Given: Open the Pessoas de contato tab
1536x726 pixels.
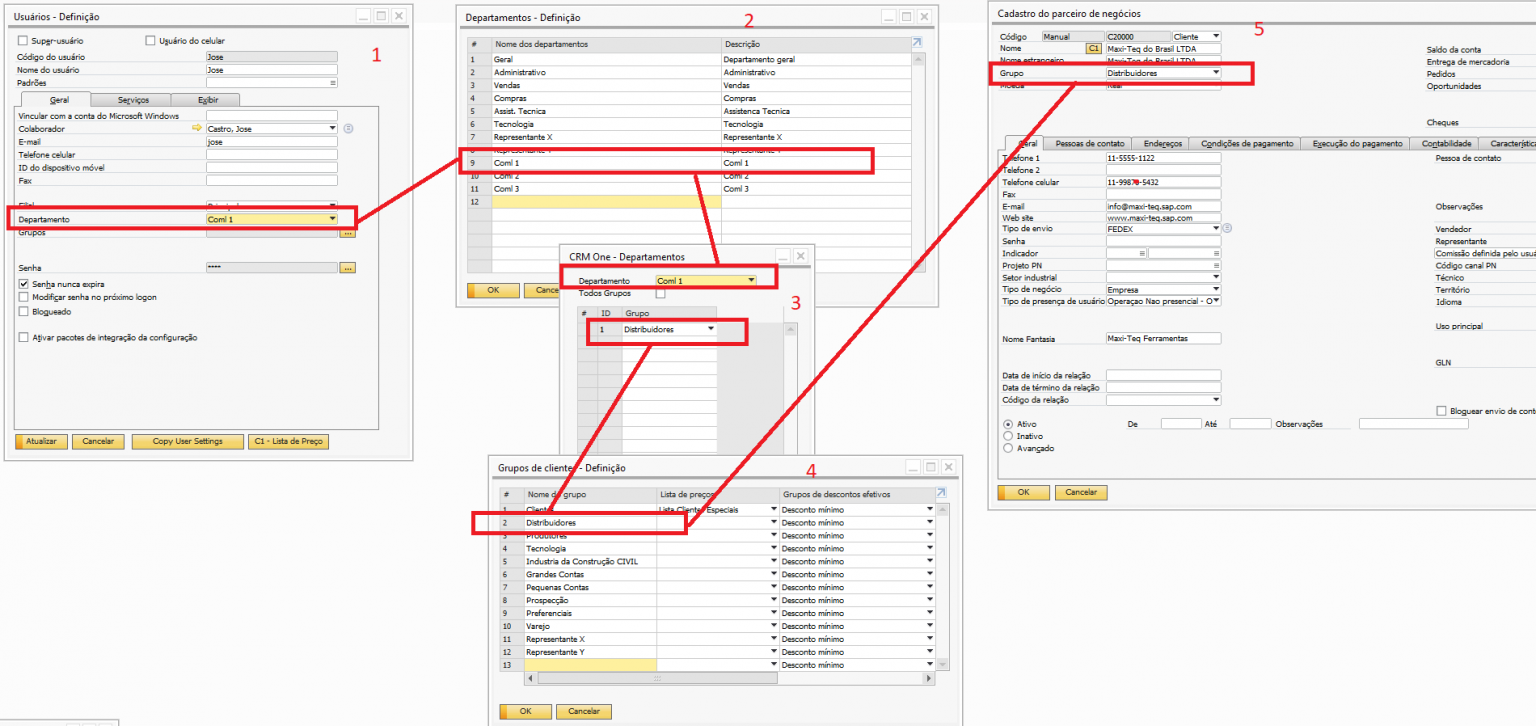Looking at the screenshot, I should [x=1090, y=144].
